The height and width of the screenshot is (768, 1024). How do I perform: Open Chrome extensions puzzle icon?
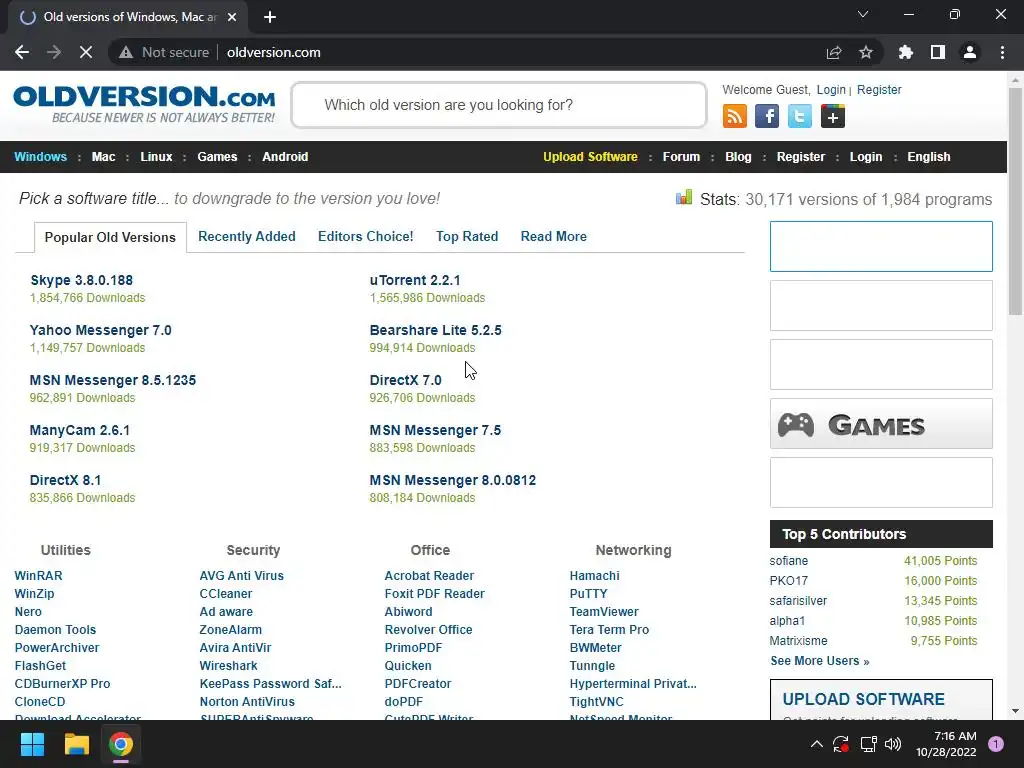906,52
